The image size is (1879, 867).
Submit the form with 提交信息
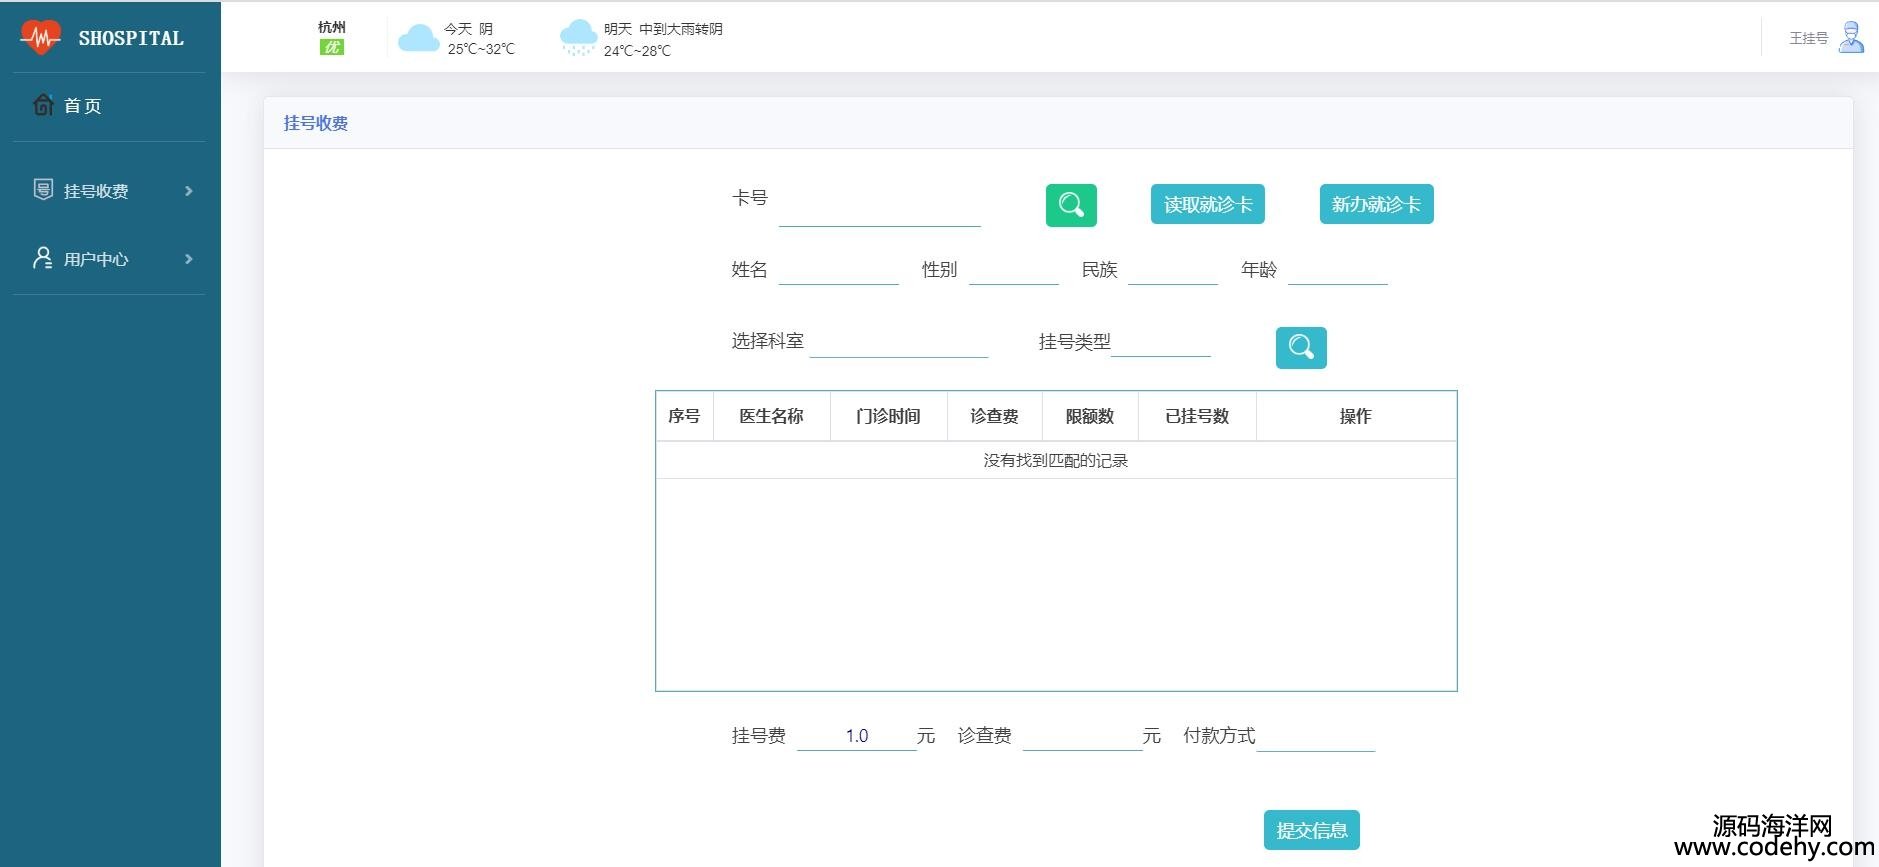click(x=1311, y=830)
